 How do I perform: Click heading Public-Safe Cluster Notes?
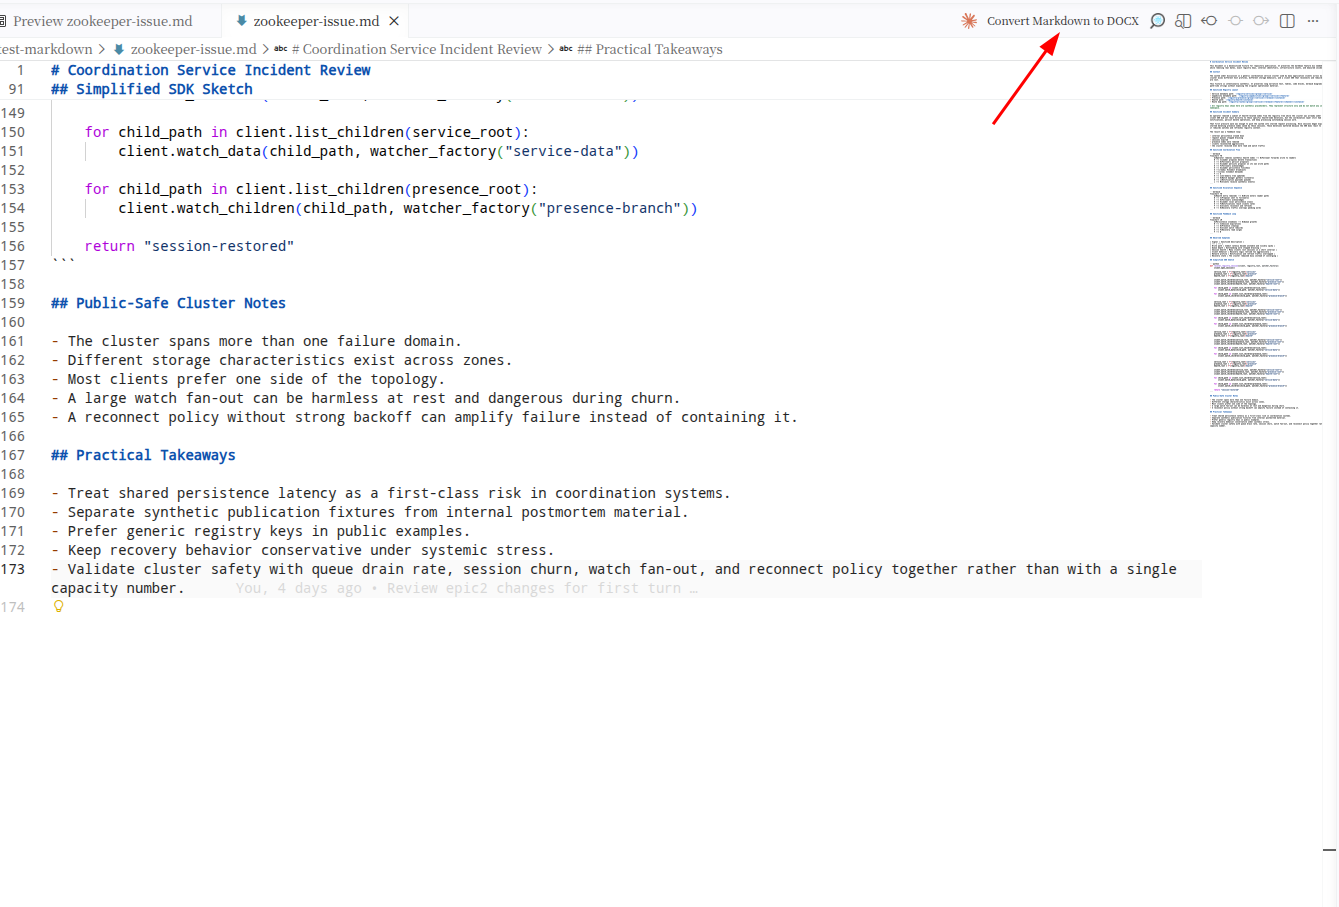tap(168, 303)
